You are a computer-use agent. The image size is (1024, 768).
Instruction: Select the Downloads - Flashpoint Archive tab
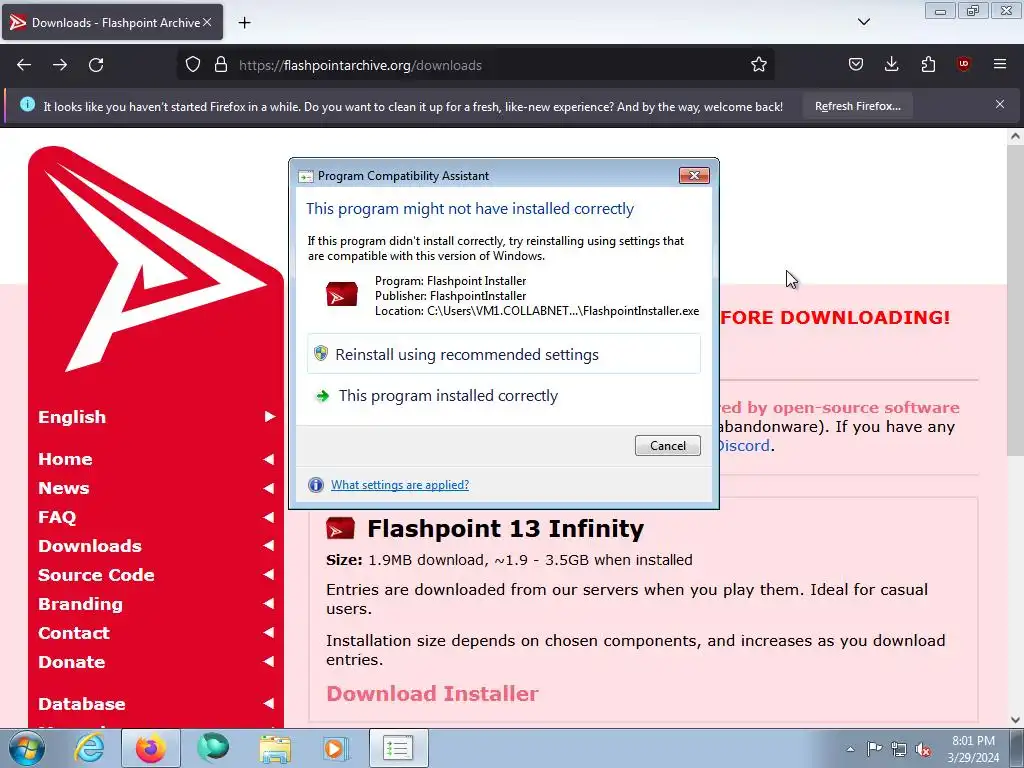click(x=112, y=22)
